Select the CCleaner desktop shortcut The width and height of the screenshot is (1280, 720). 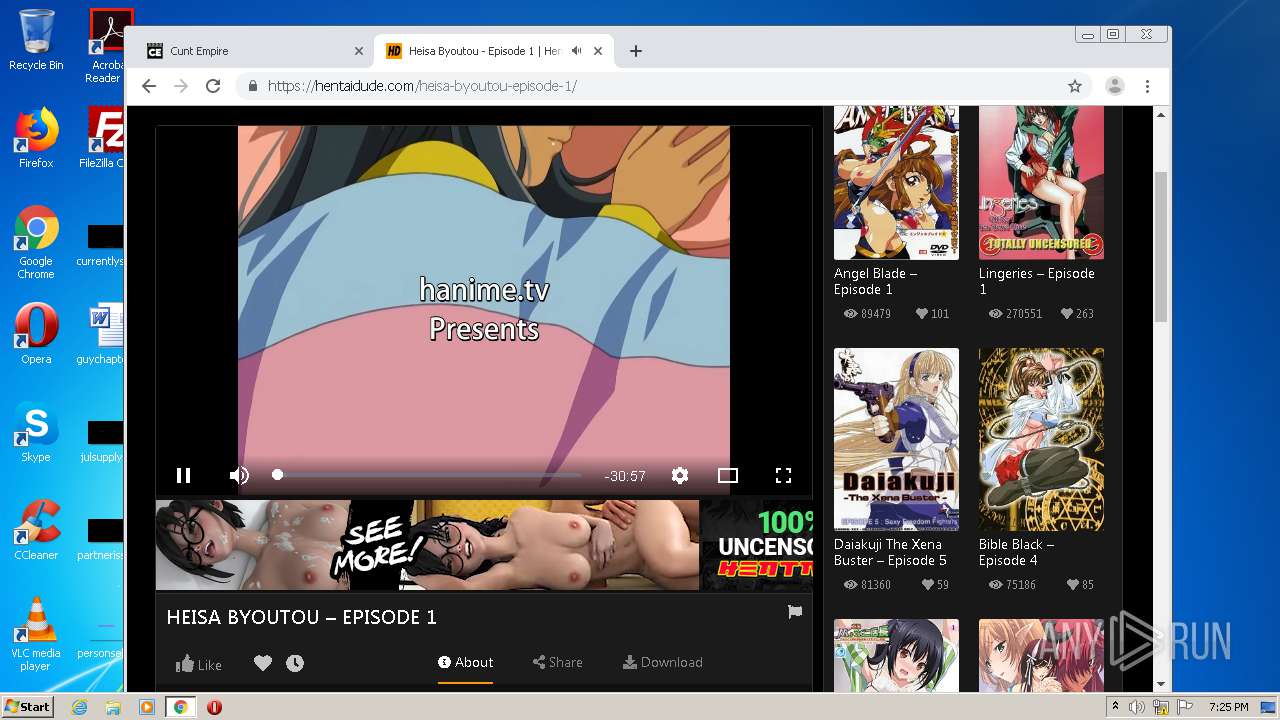click(x=36, y=530)
